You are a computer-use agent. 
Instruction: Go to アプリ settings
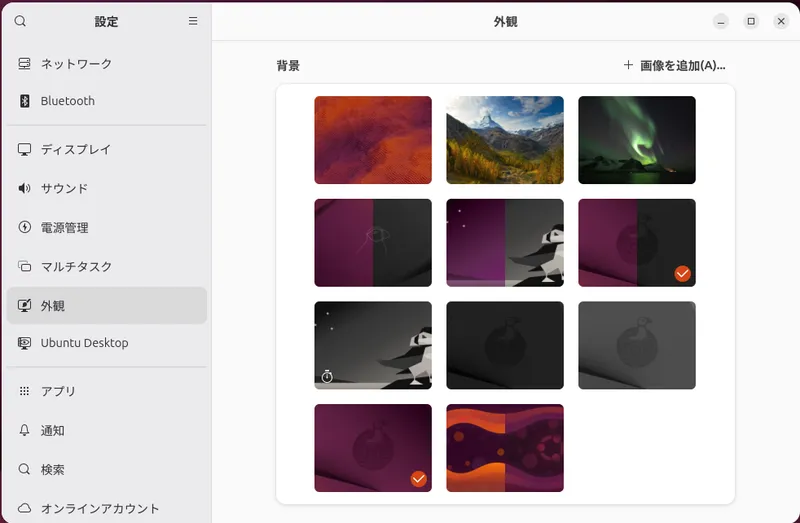[x=107, y=391]
